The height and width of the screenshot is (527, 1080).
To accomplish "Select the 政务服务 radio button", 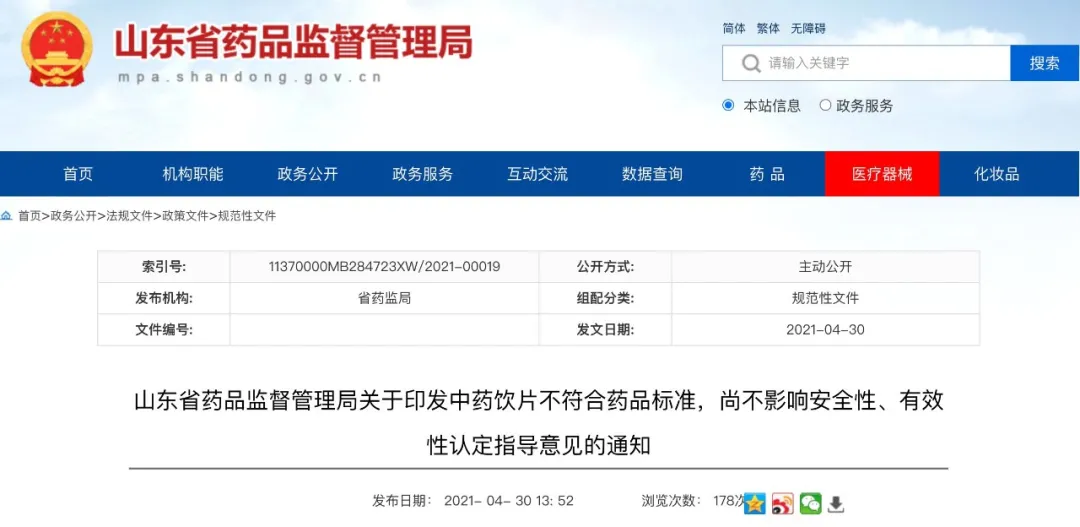I will coord(825,105).
